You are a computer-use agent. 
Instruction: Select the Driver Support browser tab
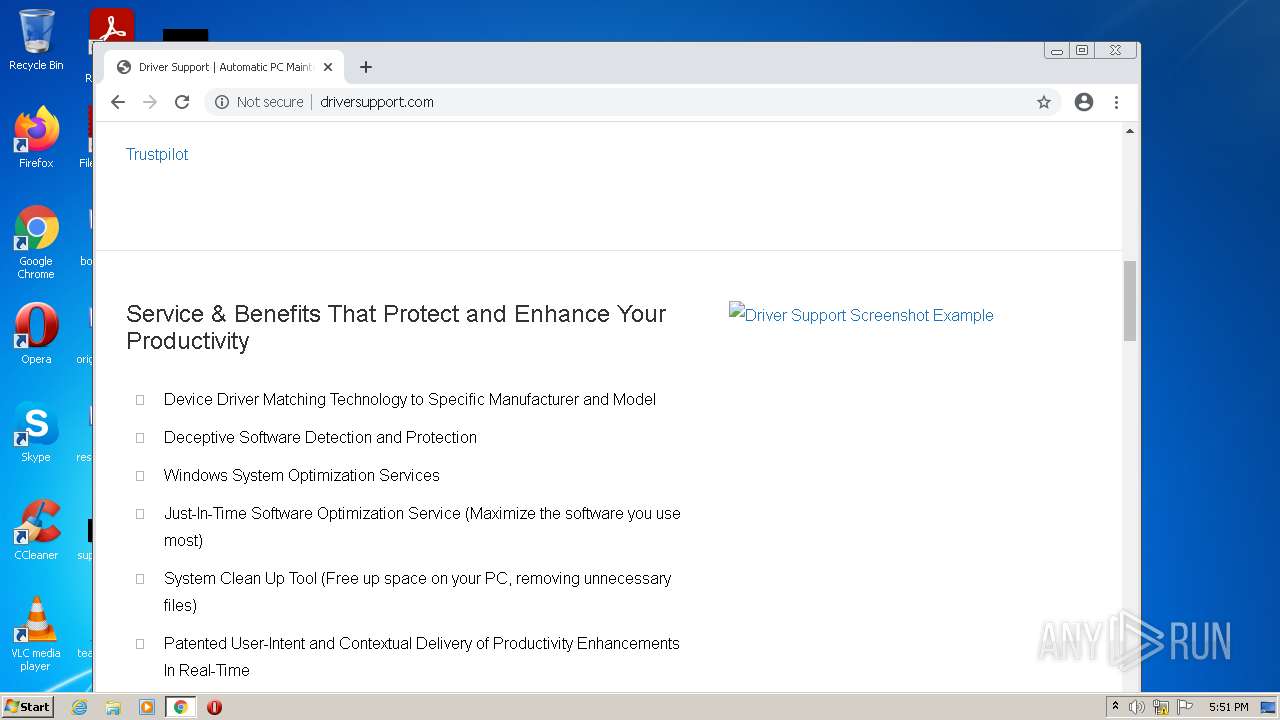[224, 67]
